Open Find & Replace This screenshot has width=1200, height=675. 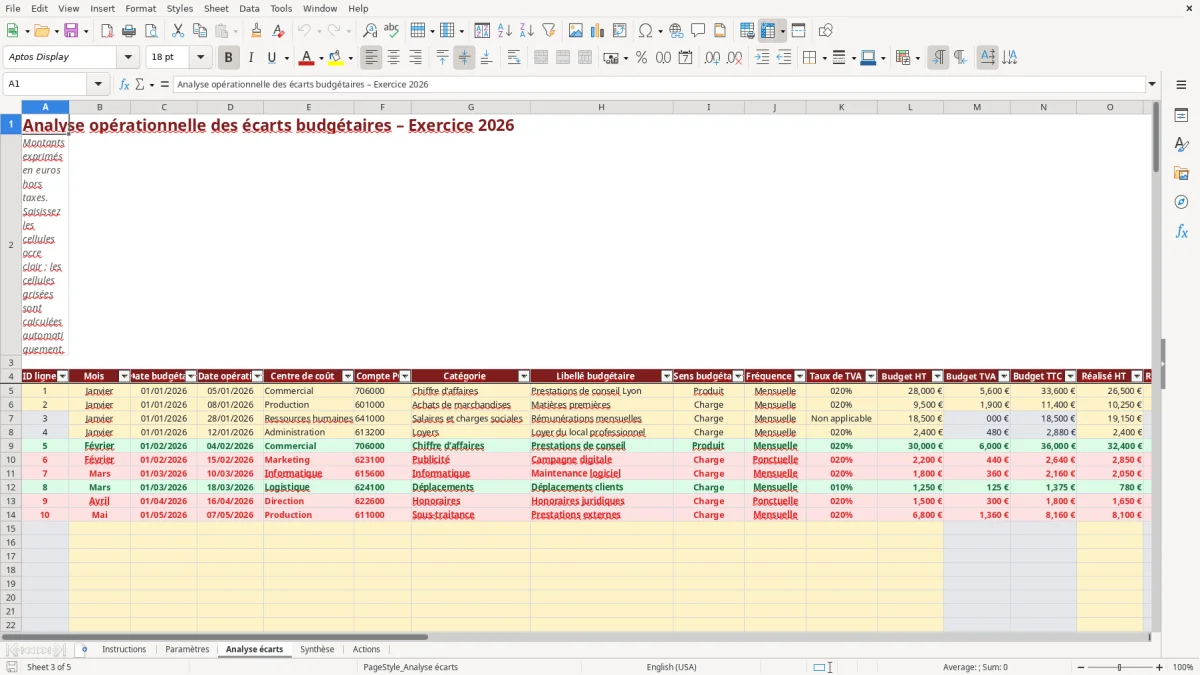(370, 31)
